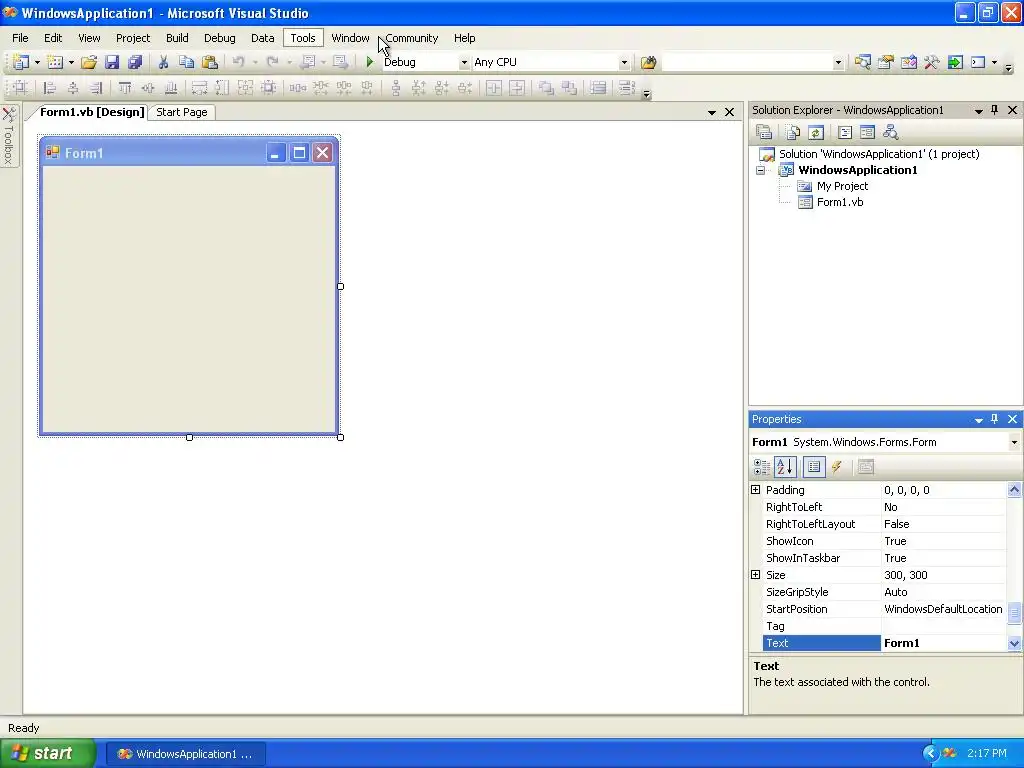
Task: Show Events with the lightning bolt icon
Action: point(837,467)
